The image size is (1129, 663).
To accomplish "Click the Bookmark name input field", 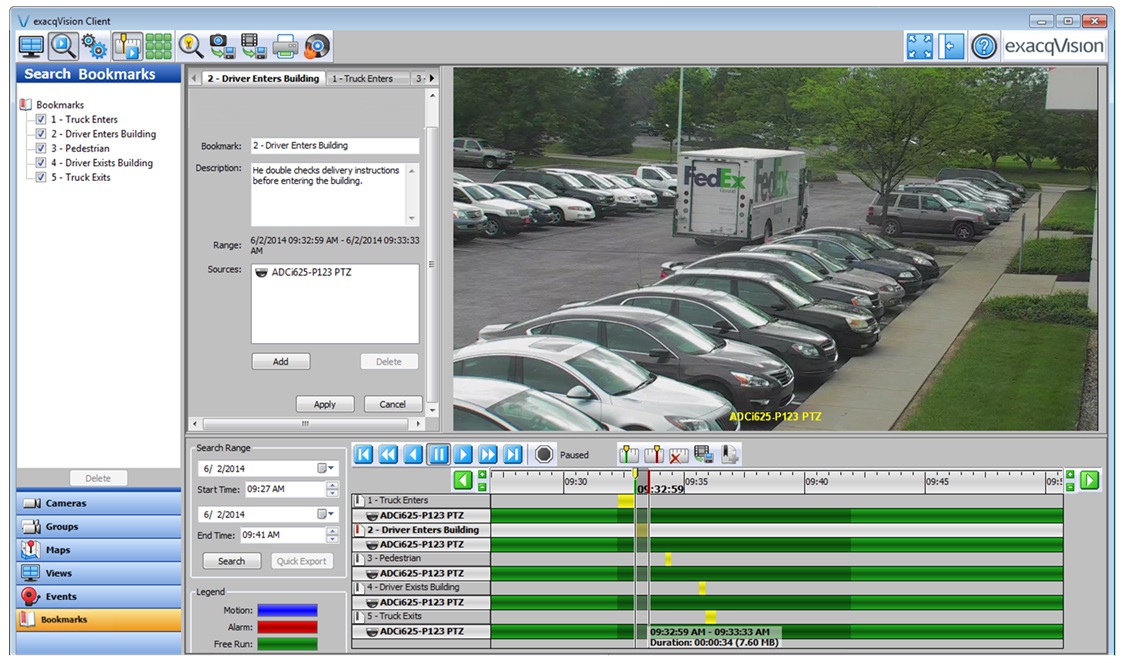I will [335, 145].
